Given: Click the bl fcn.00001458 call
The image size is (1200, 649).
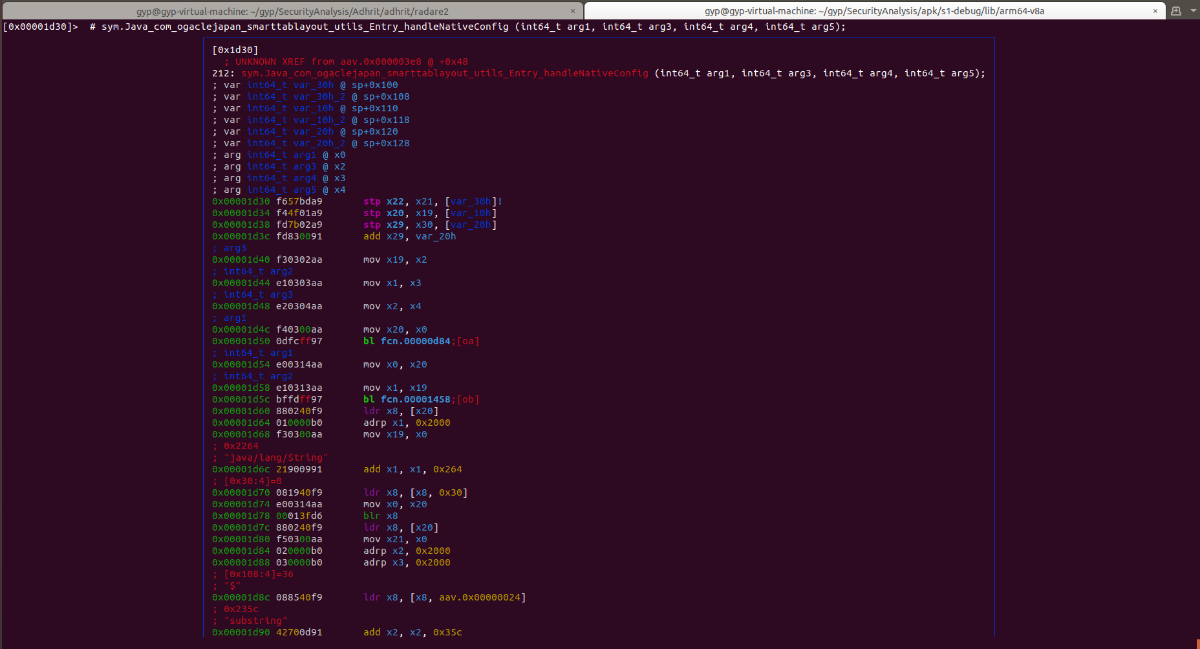Looking at the screenshot, I should (421, 399).
